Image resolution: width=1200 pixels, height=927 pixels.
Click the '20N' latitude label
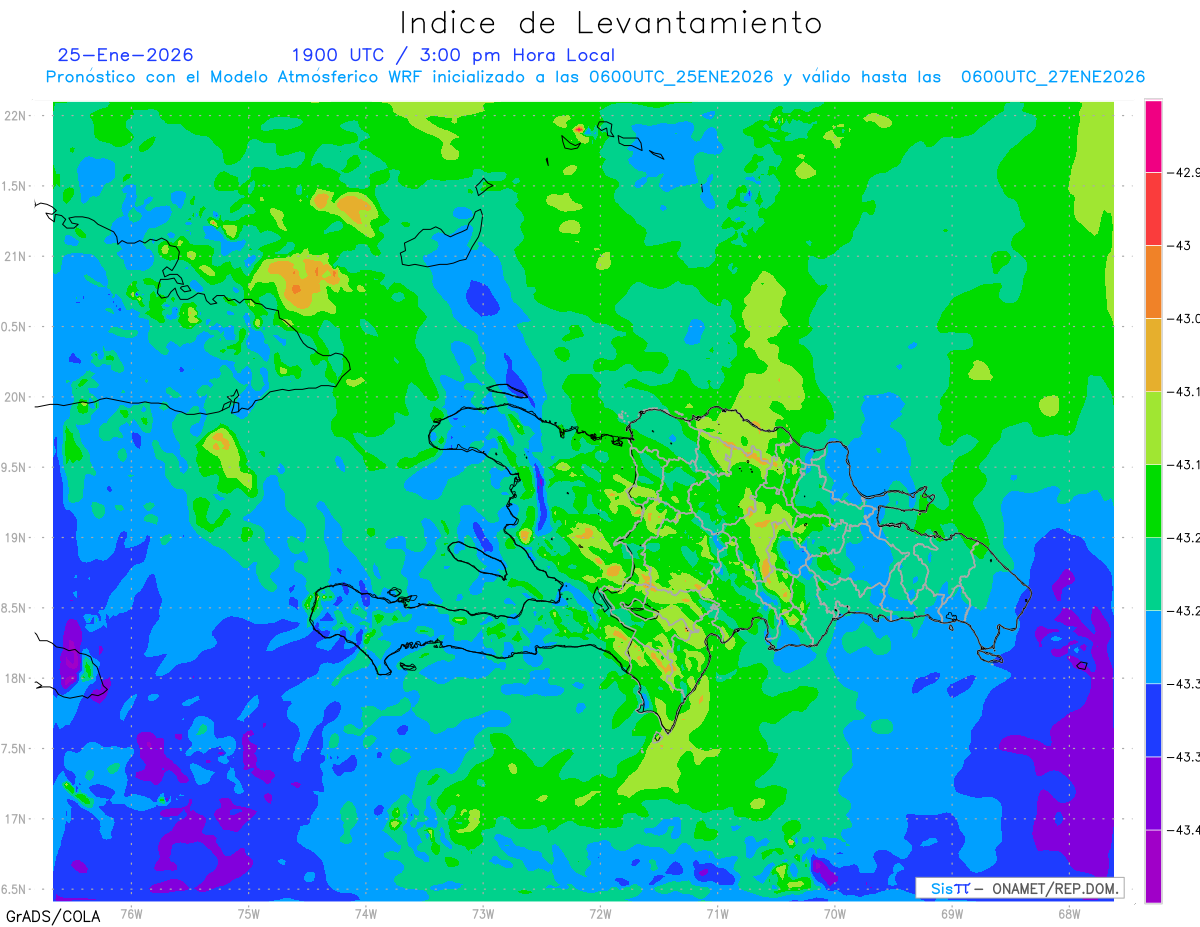[x=16, y=398]
